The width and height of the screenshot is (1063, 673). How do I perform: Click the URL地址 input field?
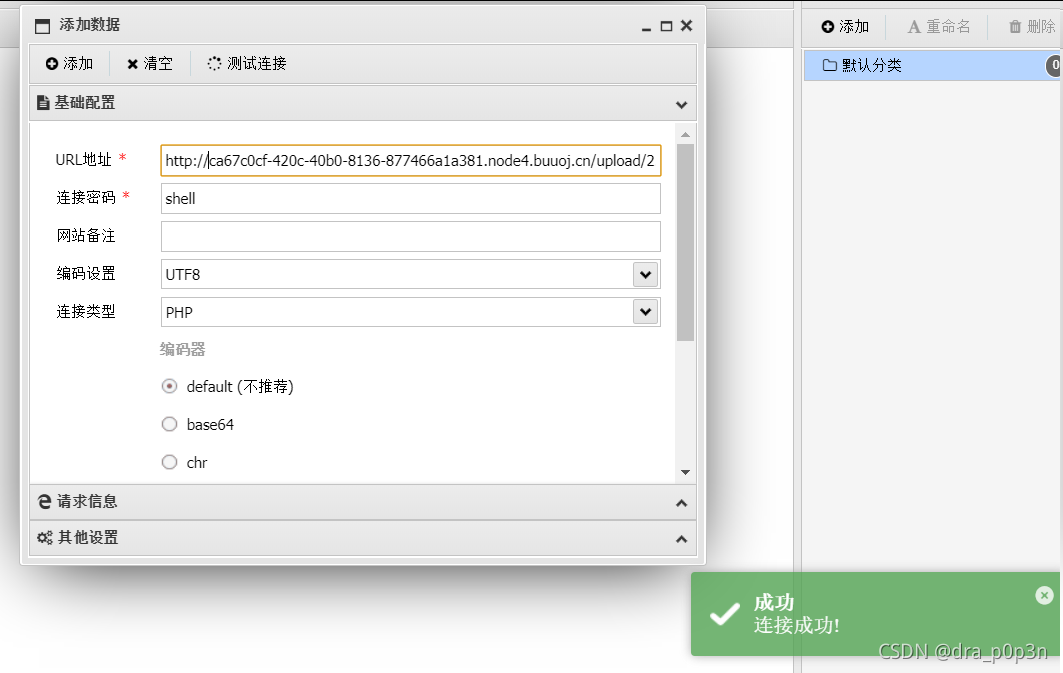pyautogui.click(x=411, y=161)
